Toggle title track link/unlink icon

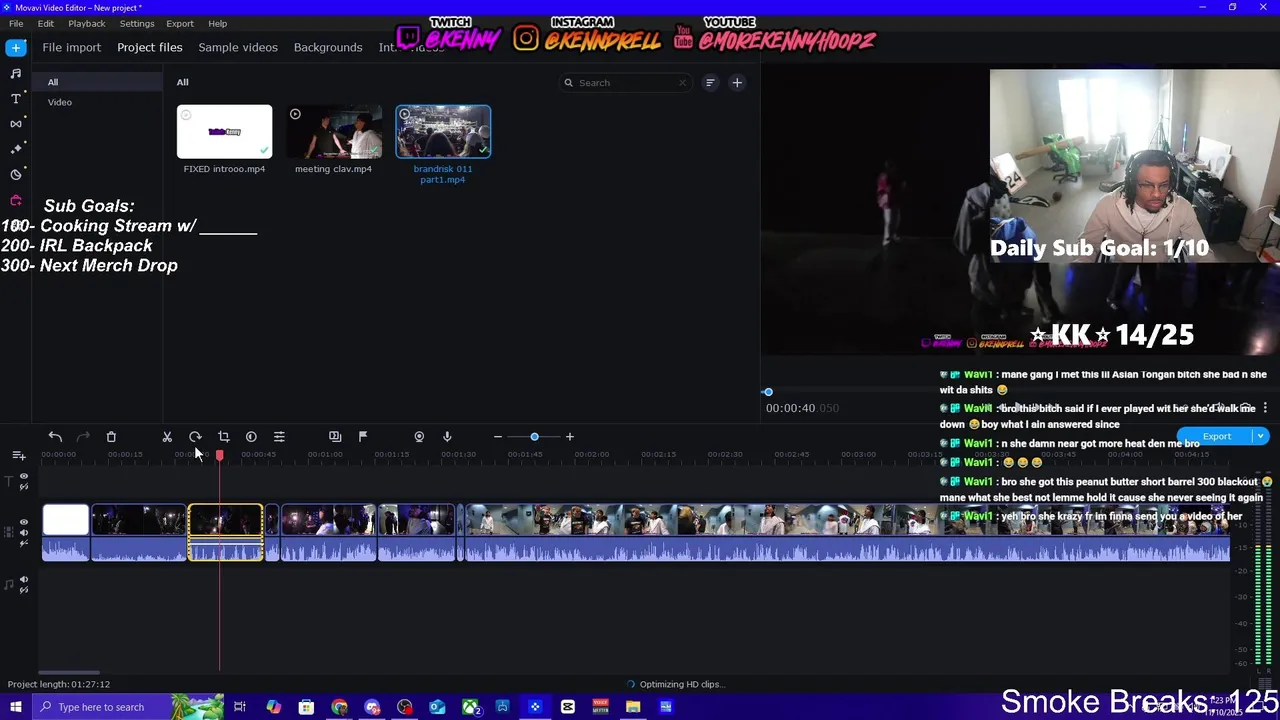click(24, 487)
